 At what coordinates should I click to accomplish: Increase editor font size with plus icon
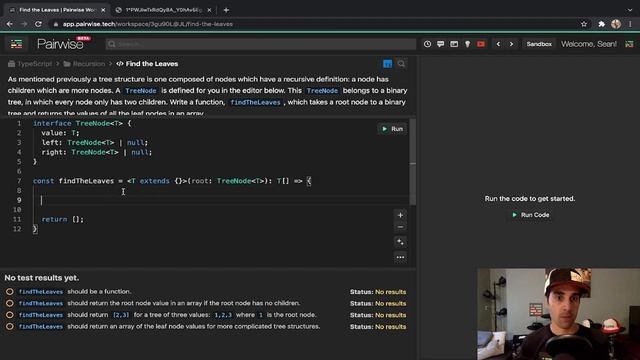click(400, 215)
